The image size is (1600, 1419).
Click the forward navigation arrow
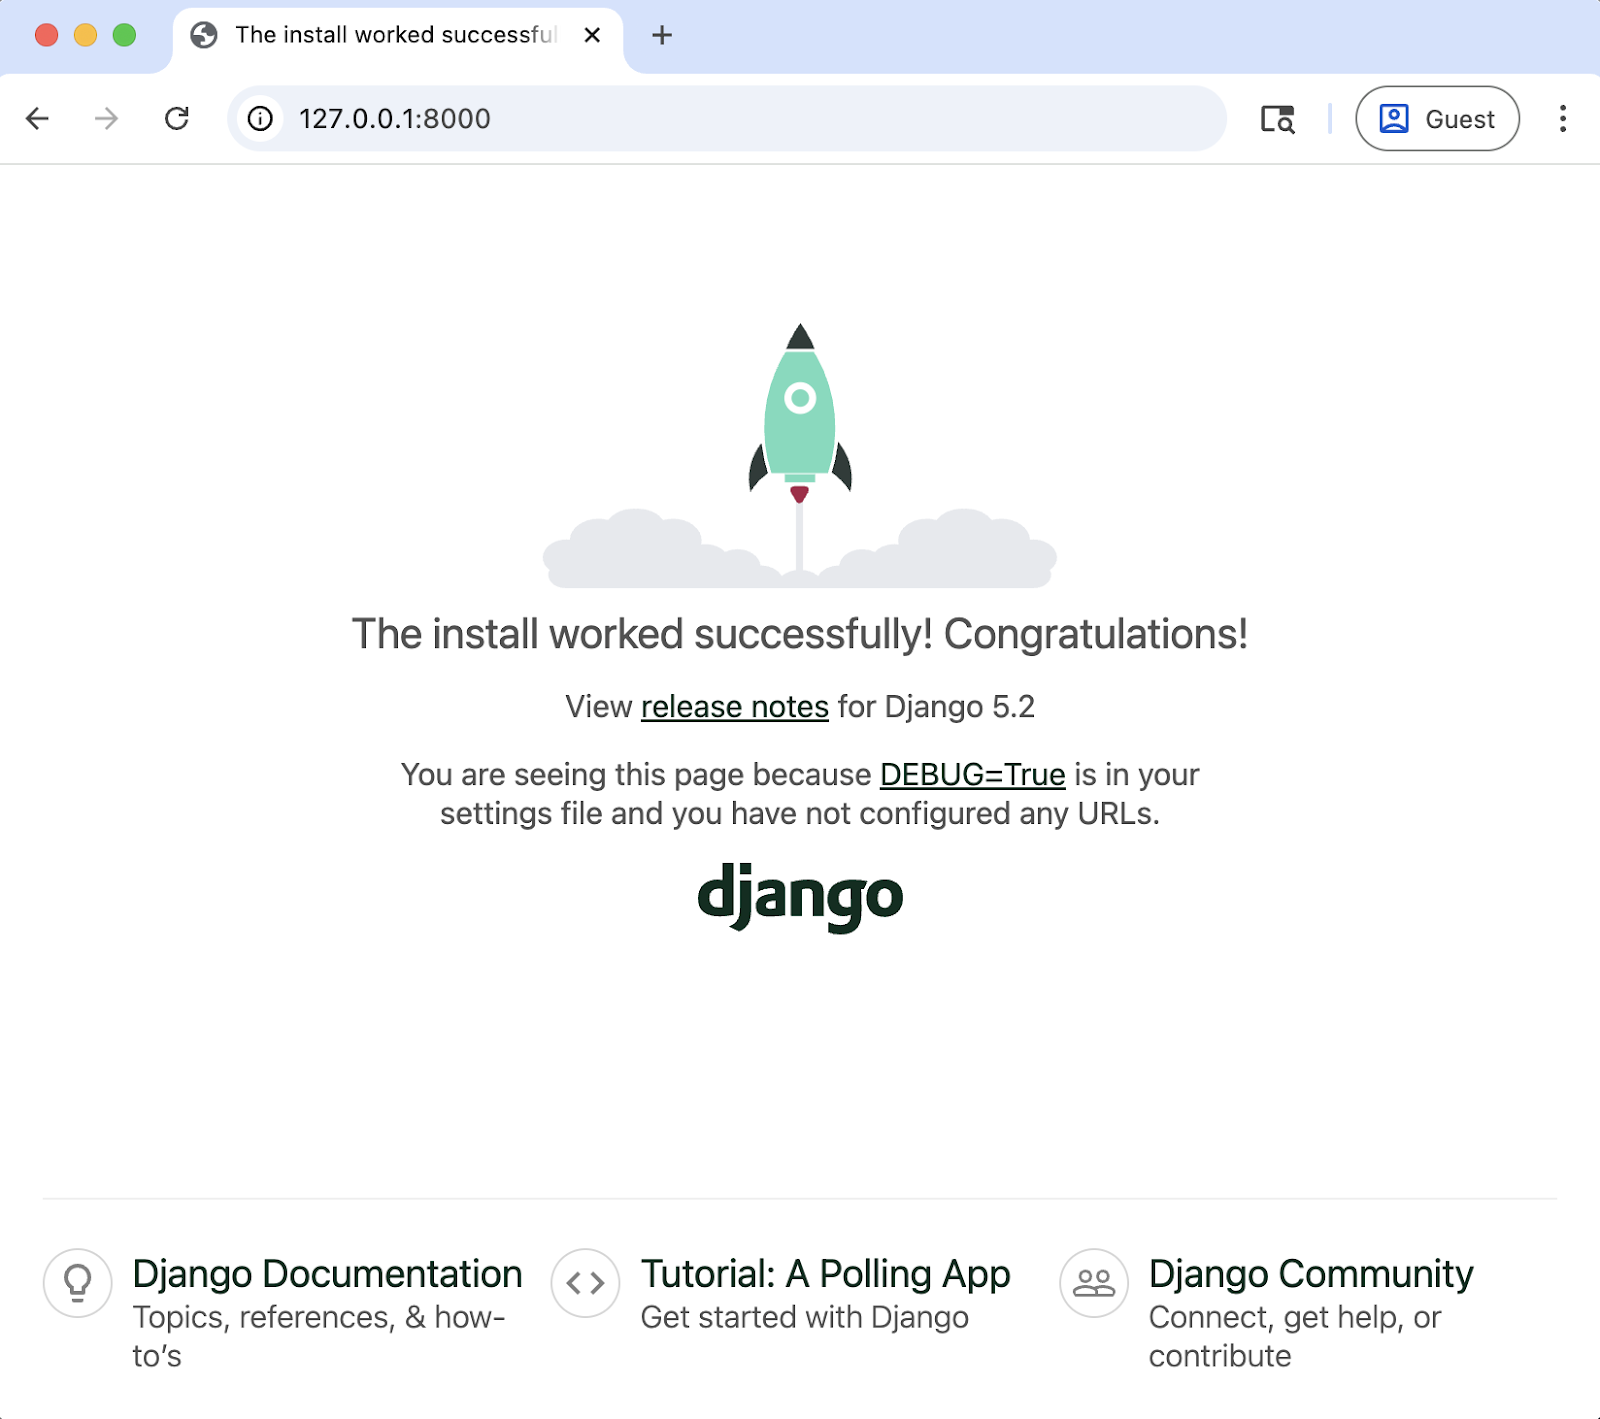pyautogui.click(x=106, y=119)
